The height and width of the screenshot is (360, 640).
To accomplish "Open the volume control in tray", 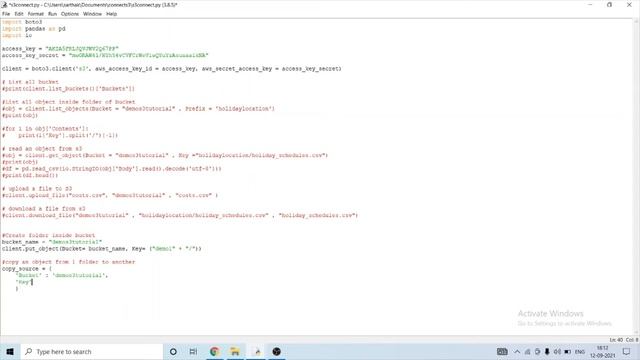I will click(557, 351).
